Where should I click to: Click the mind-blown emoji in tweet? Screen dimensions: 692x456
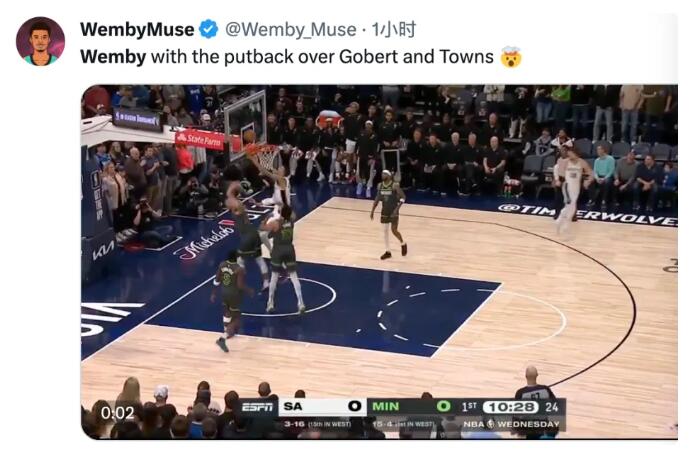point(511,57)
